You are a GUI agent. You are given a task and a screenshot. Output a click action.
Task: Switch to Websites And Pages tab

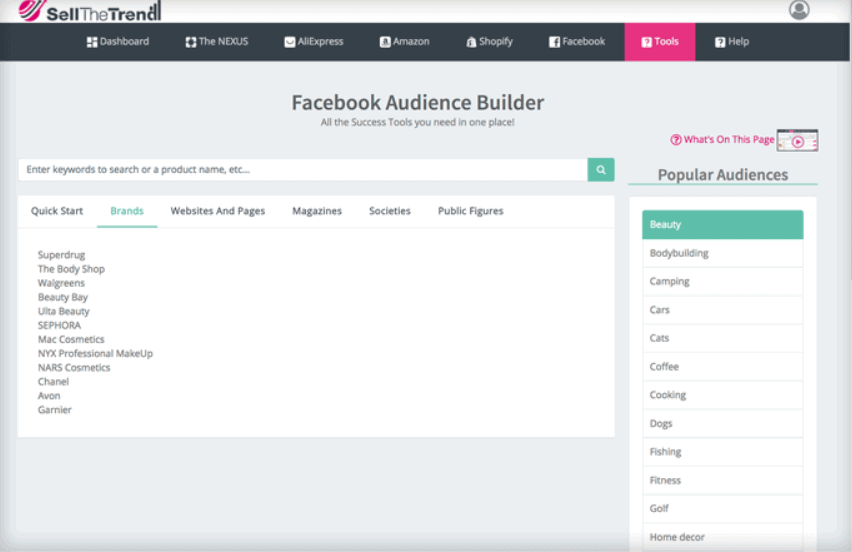coord(218,211)
